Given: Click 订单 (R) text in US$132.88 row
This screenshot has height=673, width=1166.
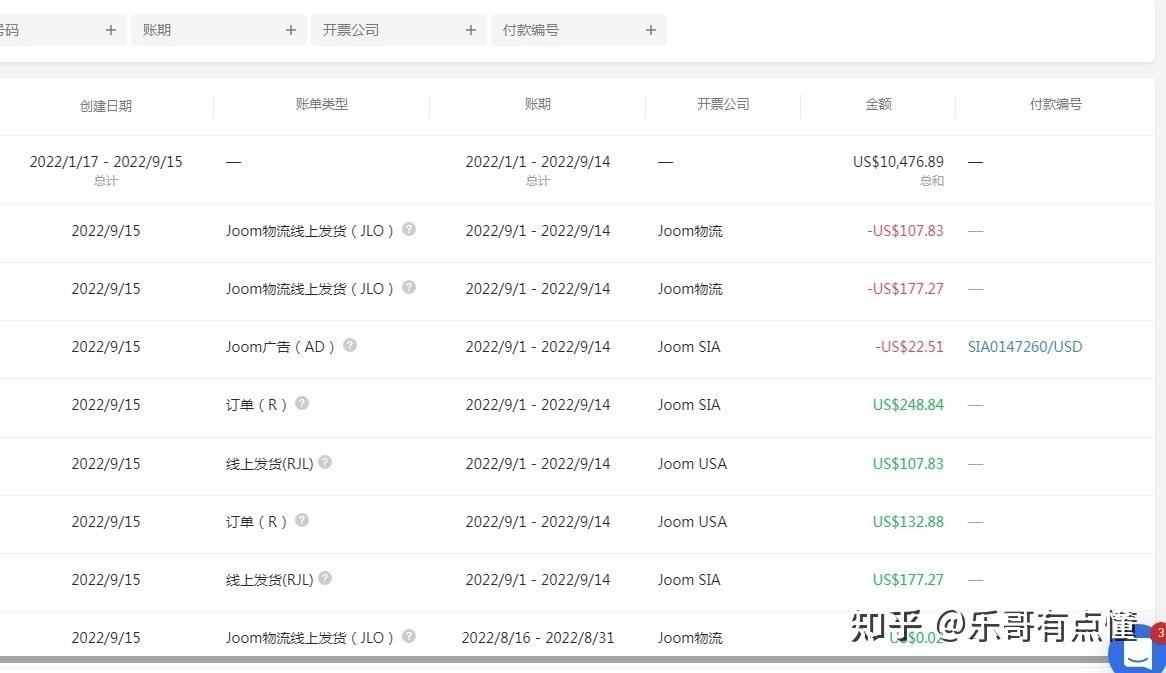Looking at the screenshot, I should [257, 521].
